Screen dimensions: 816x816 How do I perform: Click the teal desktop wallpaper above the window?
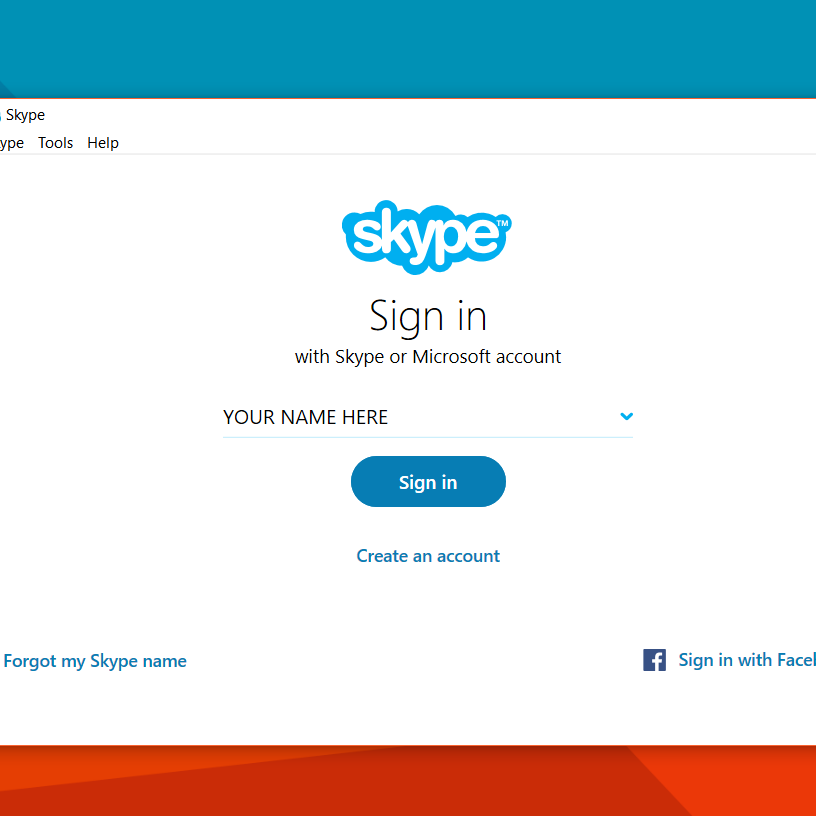click(x=400, y=45)
